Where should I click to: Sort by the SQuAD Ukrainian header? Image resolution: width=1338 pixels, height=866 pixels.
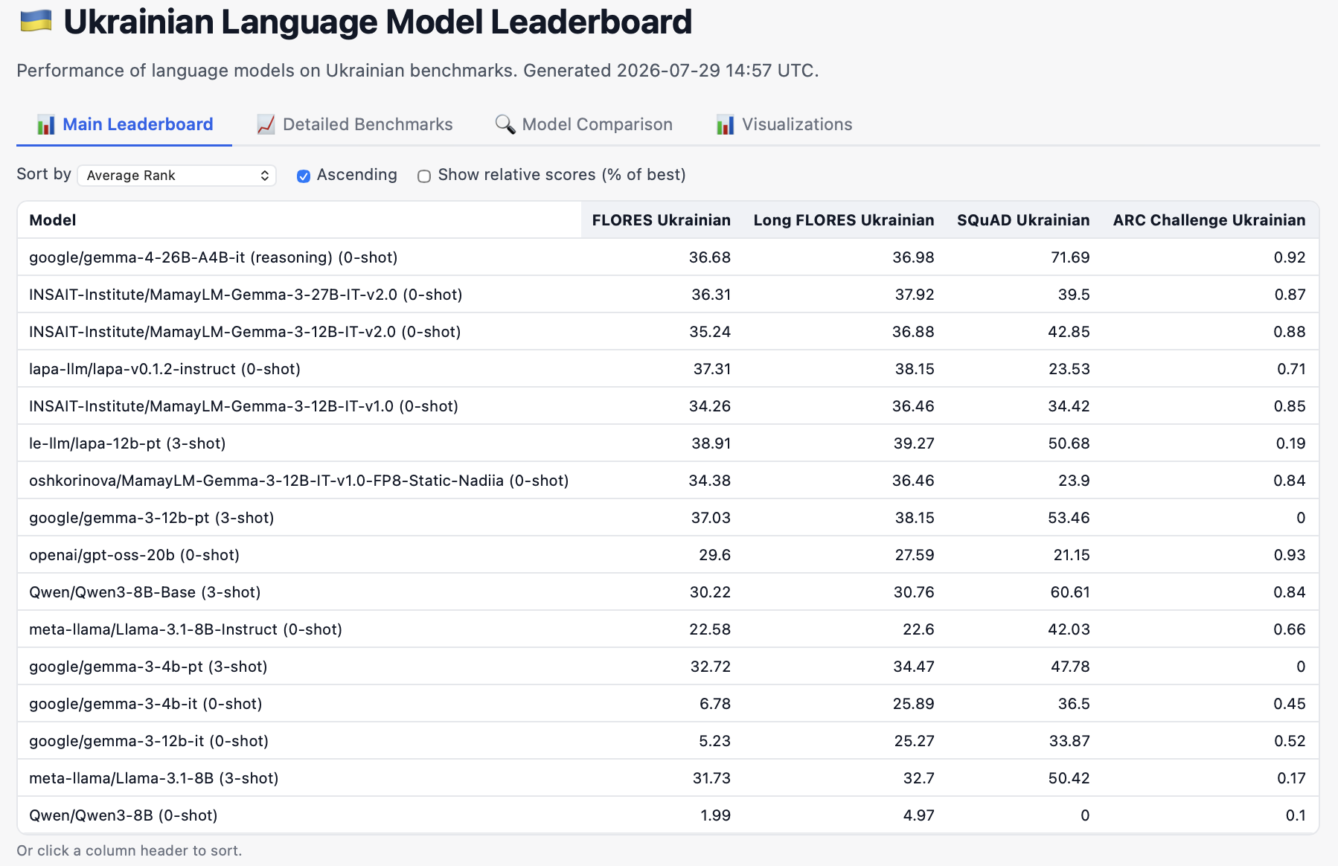tap(1023, 220)
